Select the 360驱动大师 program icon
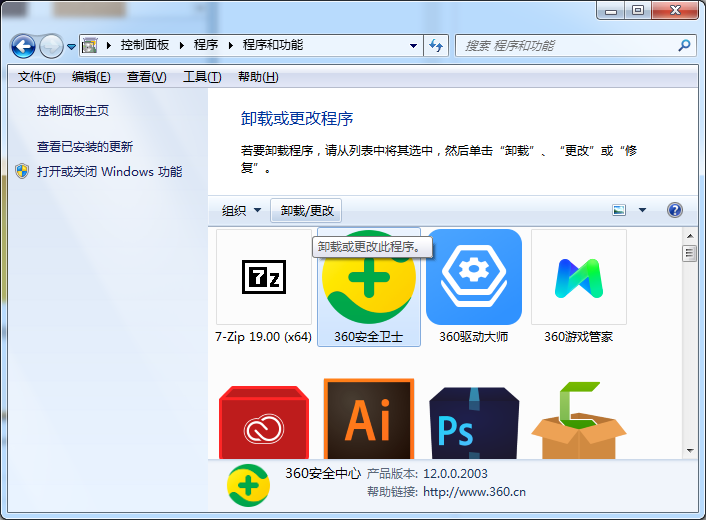This screenshot has height=520, width=706. tap(474, 277)
